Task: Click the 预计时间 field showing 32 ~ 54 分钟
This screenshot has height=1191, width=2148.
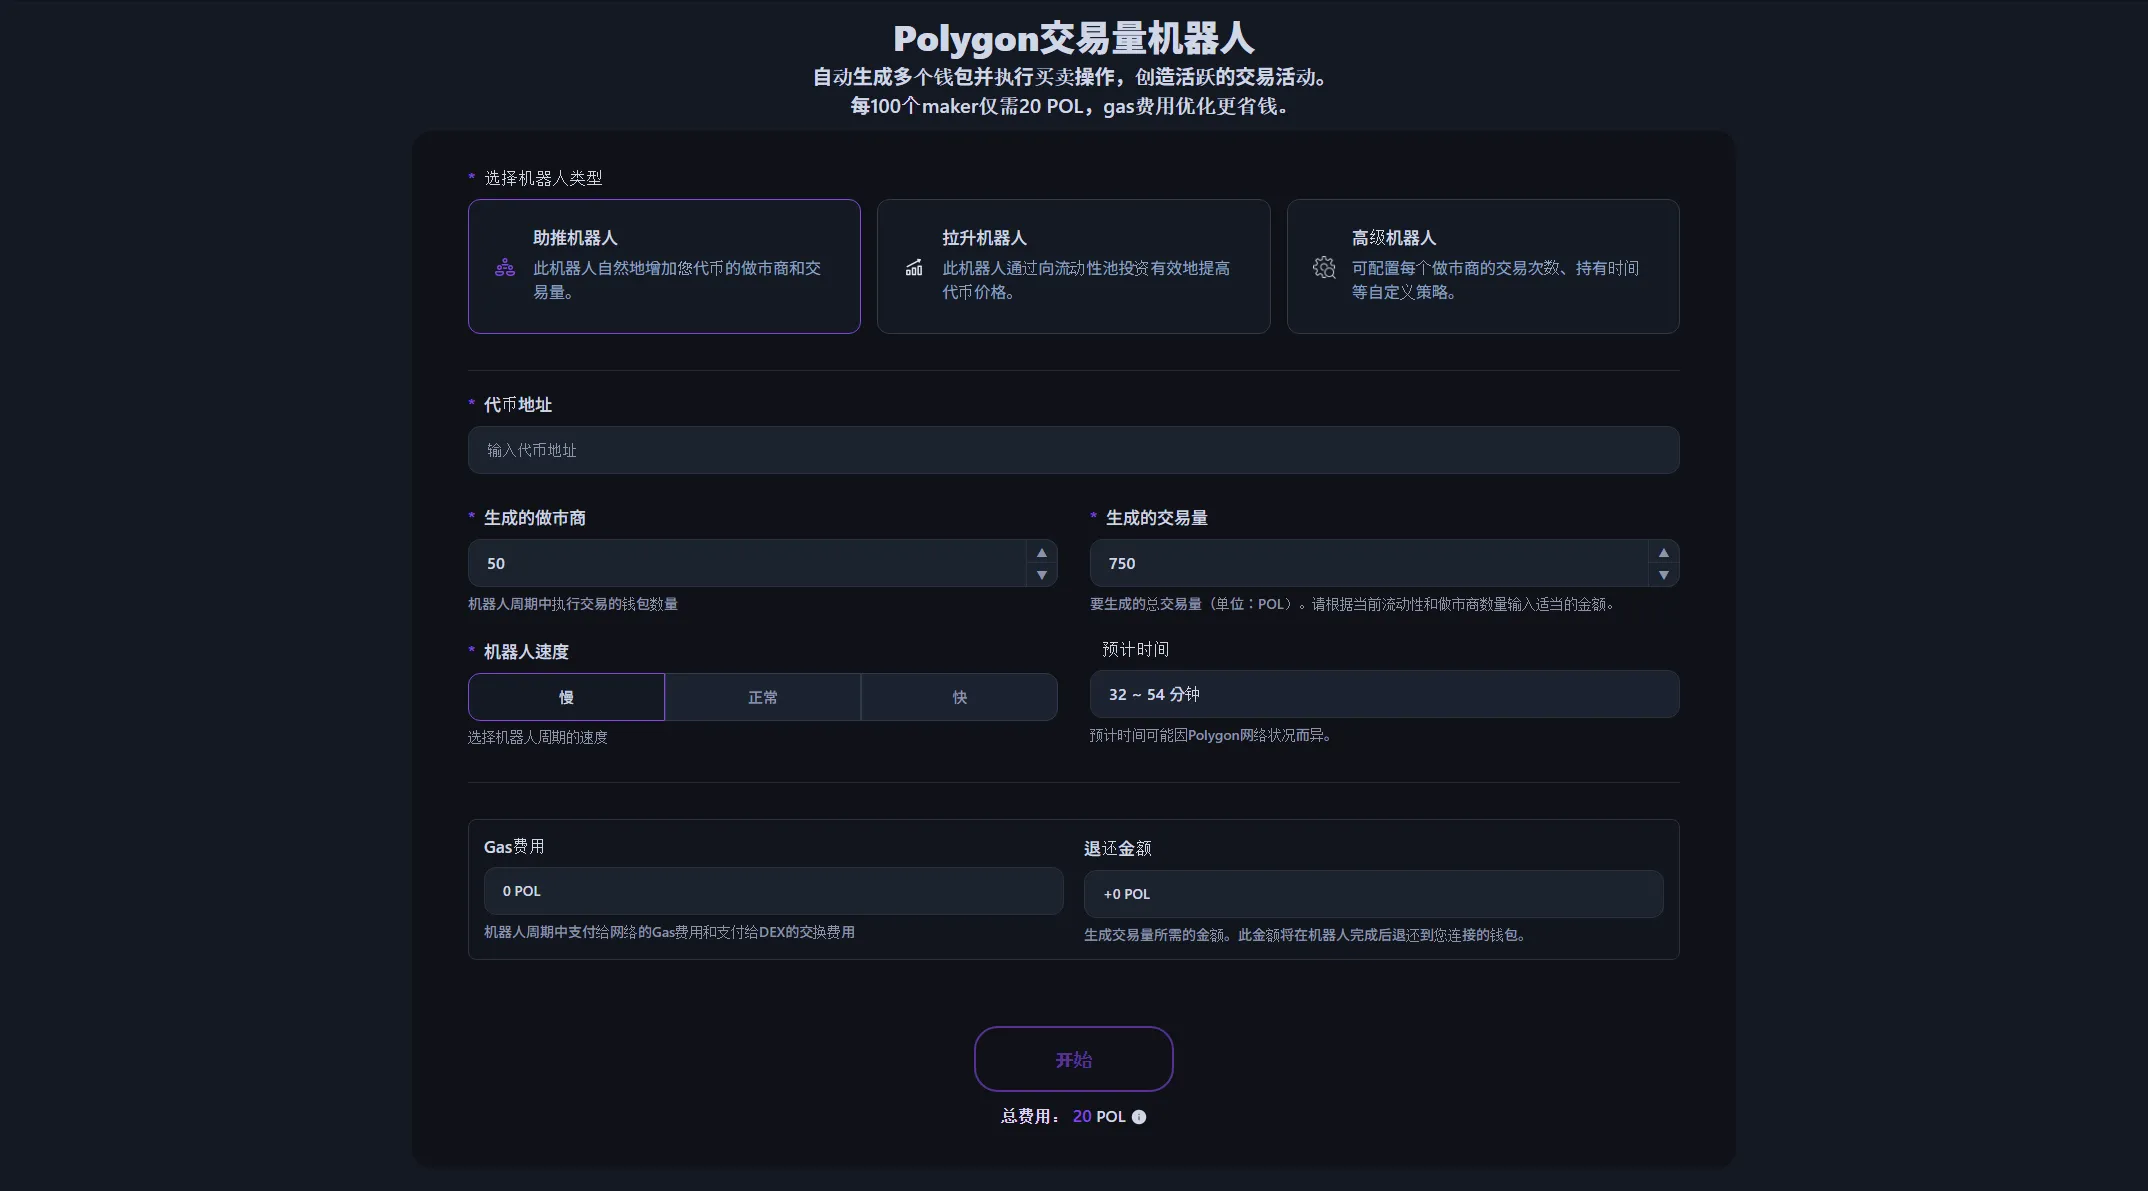Action: tap(1384, 694)
